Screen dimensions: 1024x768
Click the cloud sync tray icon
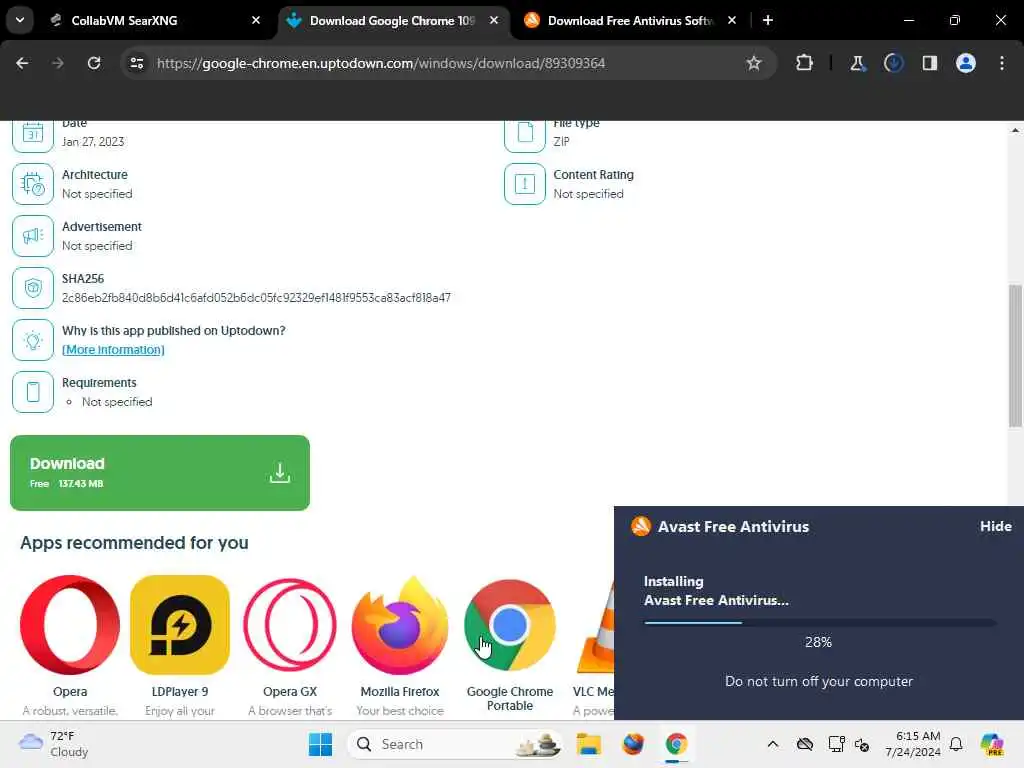pyautogui.click(x=805, y=744)
